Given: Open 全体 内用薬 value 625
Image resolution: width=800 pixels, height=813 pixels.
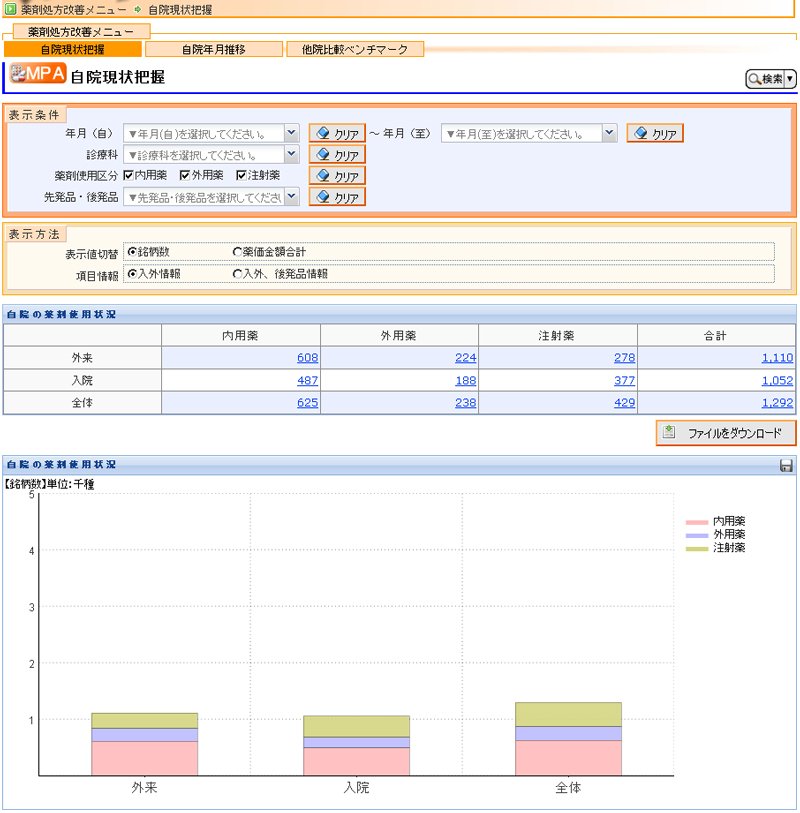Looking at the screenshot, I should tap(307, 402).
